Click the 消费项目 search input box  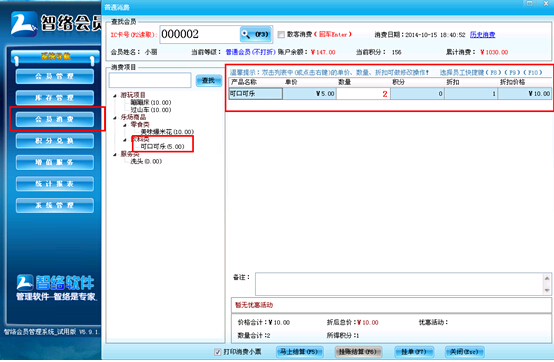(x=150, y=80)
